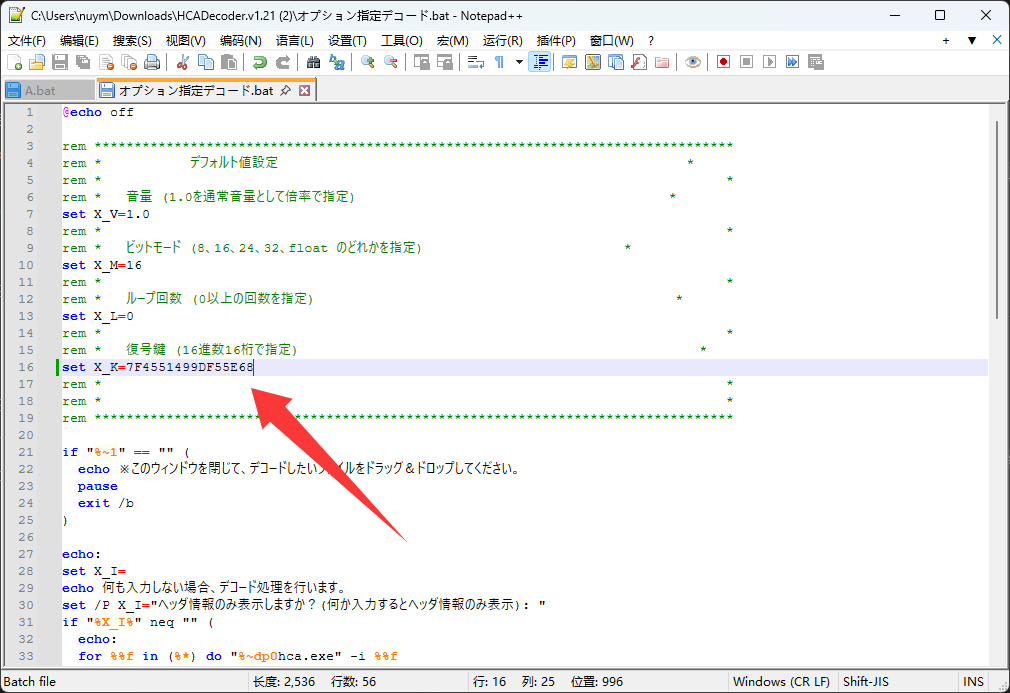Toggle word wrap in toolbar

coord(476,62)
